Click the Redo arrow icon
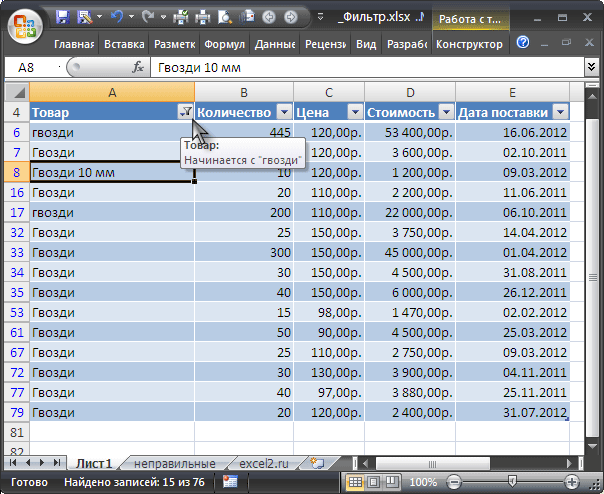This screenshot has height=494, width=604. coord(148,17)
